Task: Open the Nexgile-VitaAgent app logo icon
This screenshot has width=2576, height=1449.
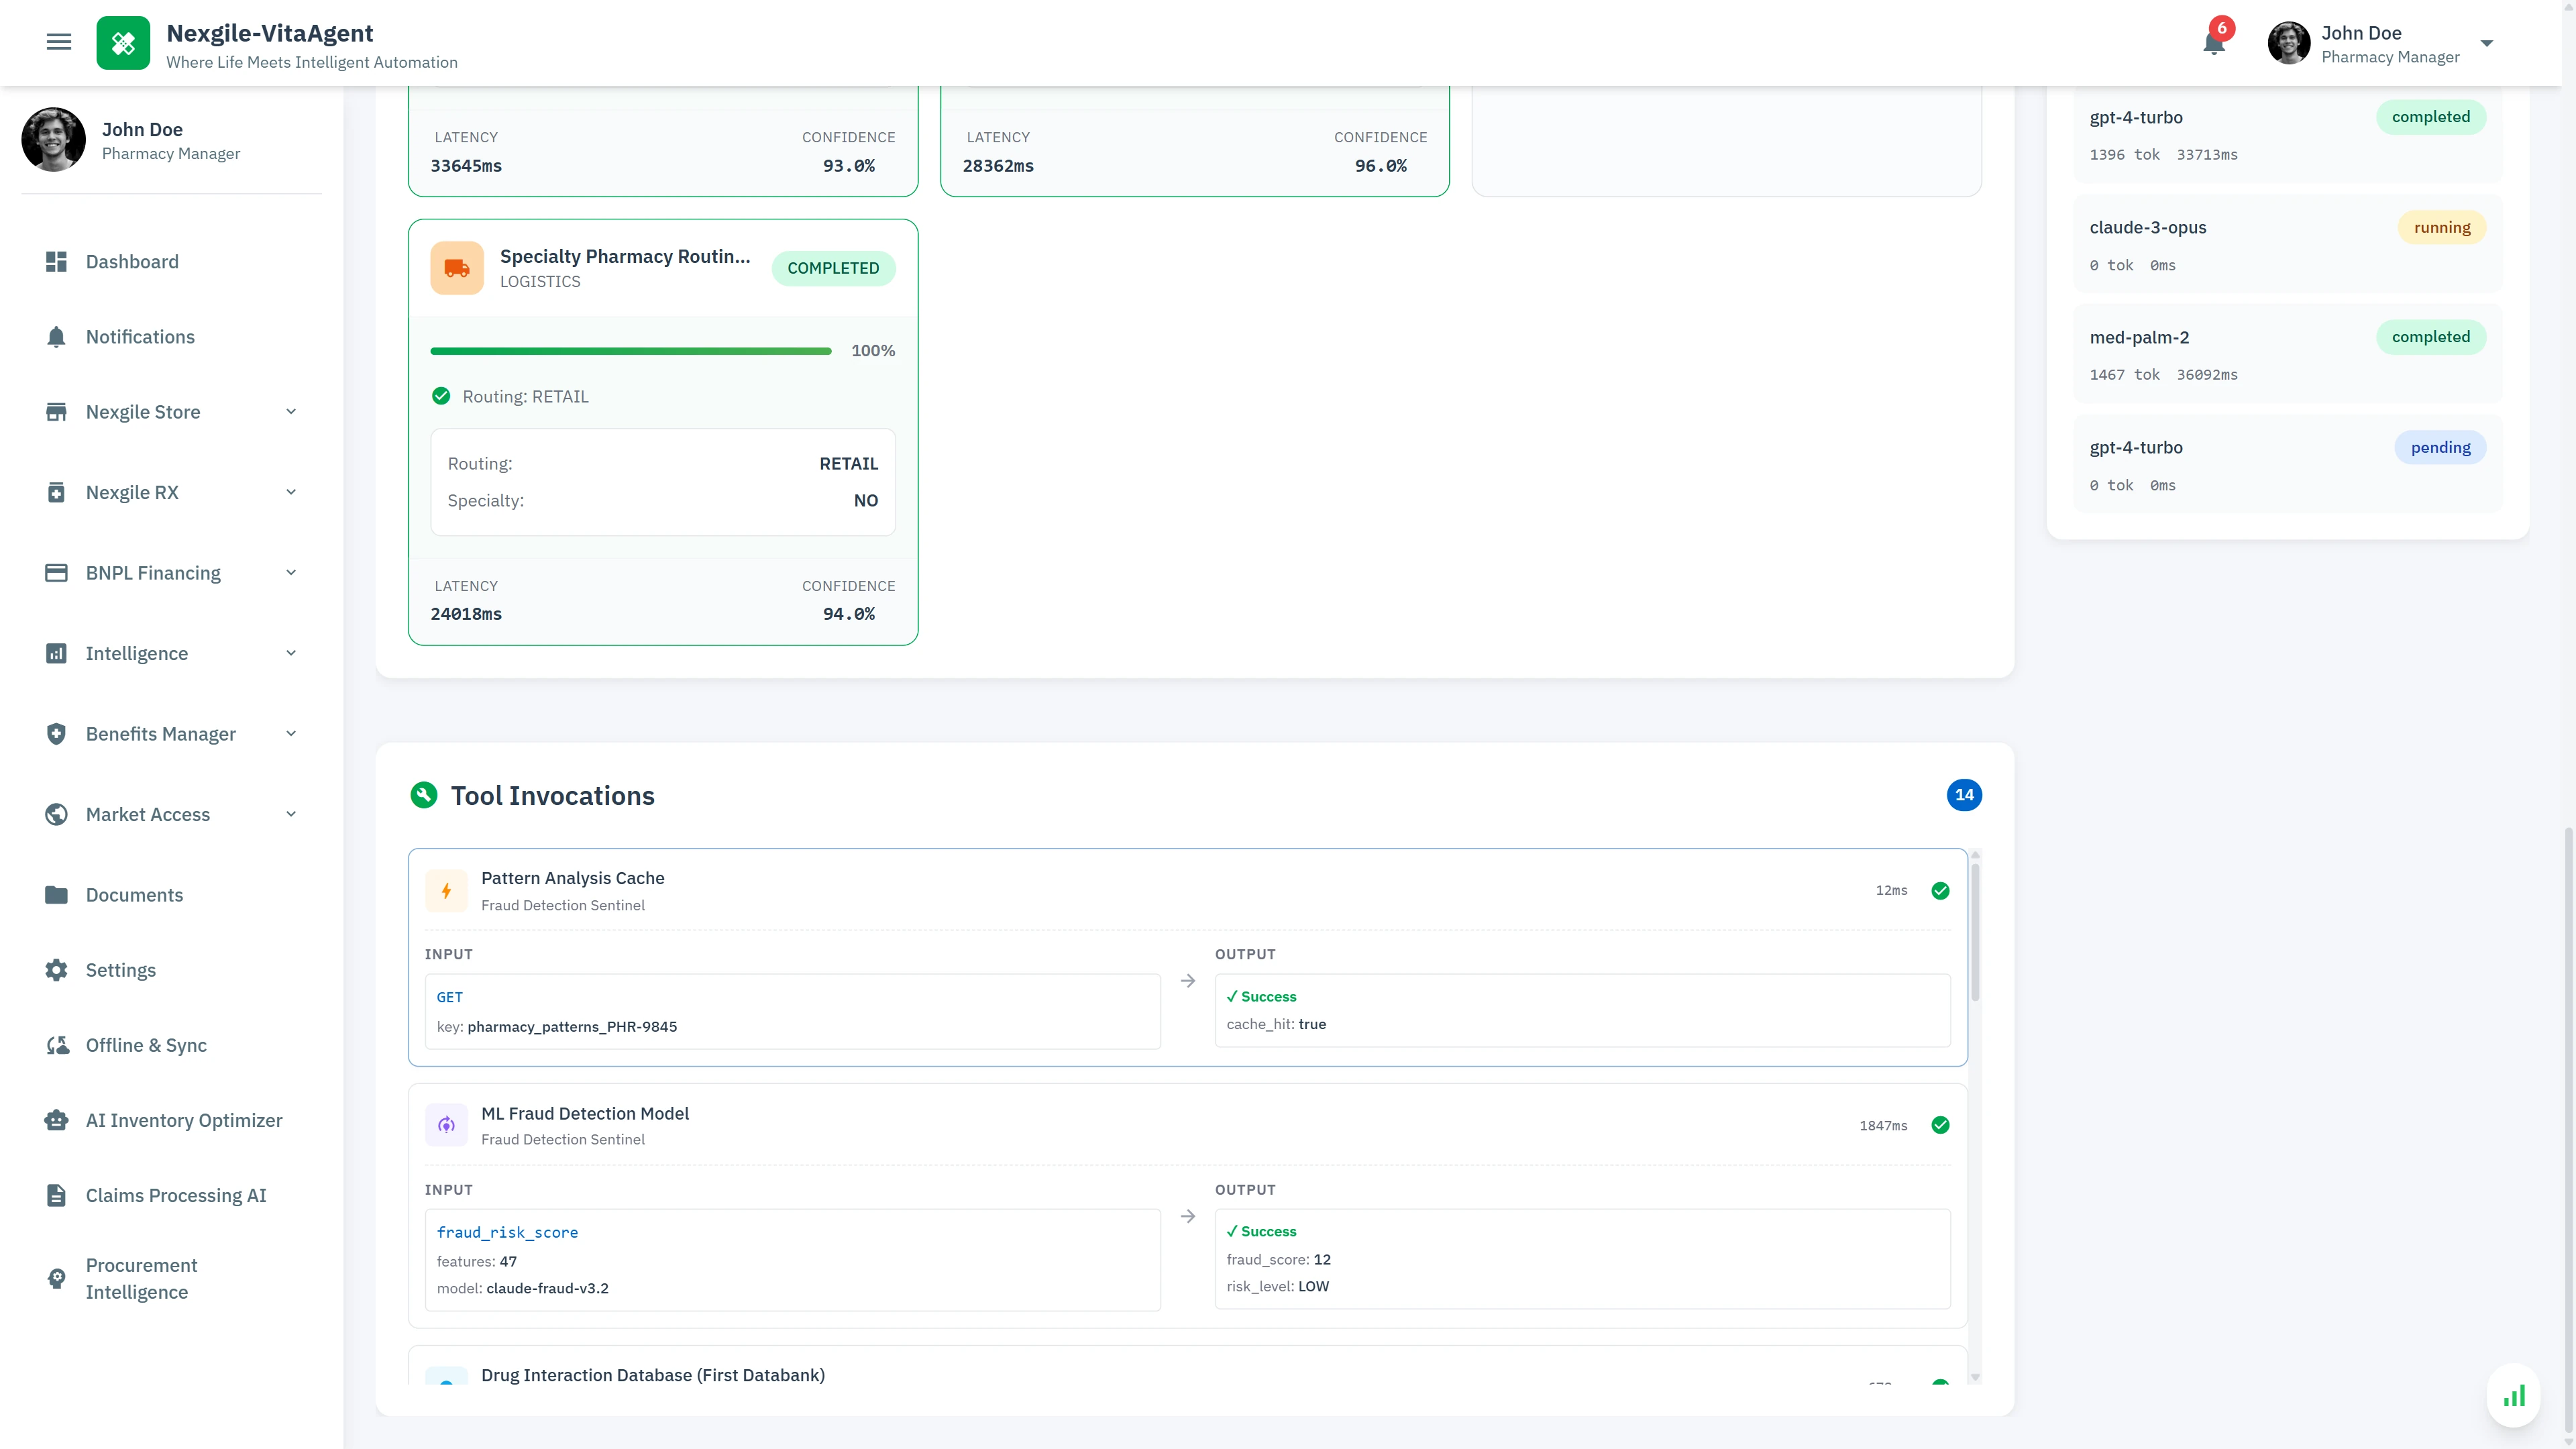Action: (x=123, y=43)
